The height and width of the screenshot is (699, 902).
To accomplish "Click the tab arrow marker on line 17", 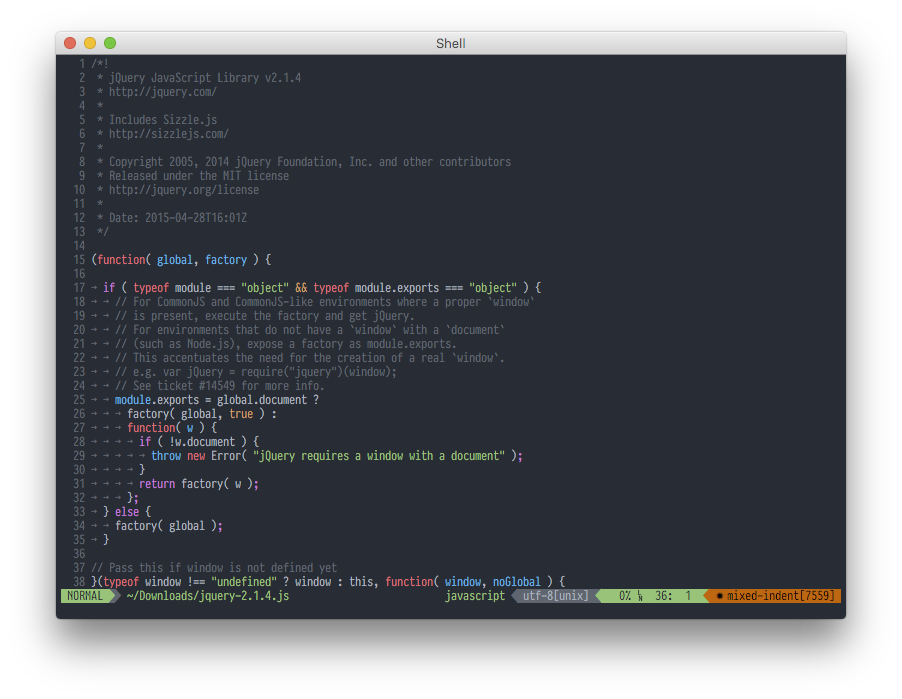I will [x=94, y=288].
